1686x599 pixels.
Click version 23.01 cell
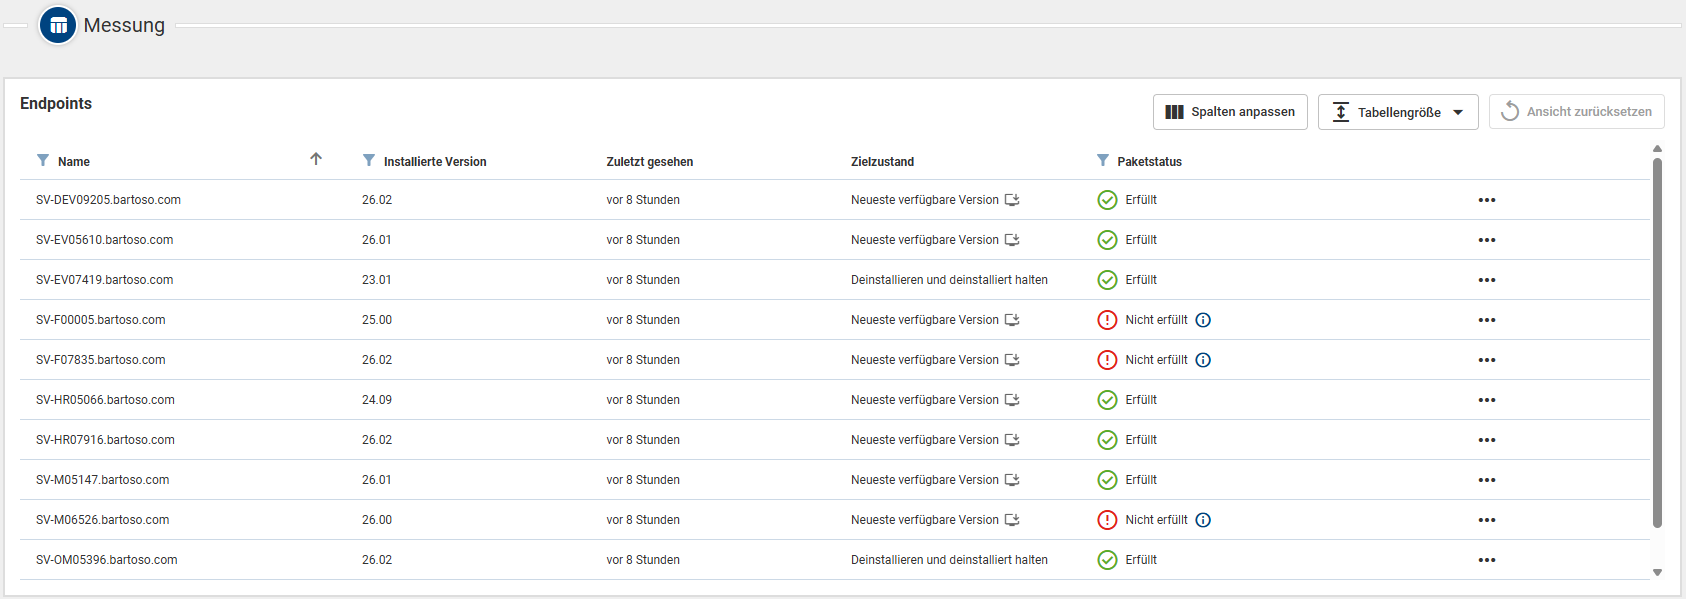point(377,280)
